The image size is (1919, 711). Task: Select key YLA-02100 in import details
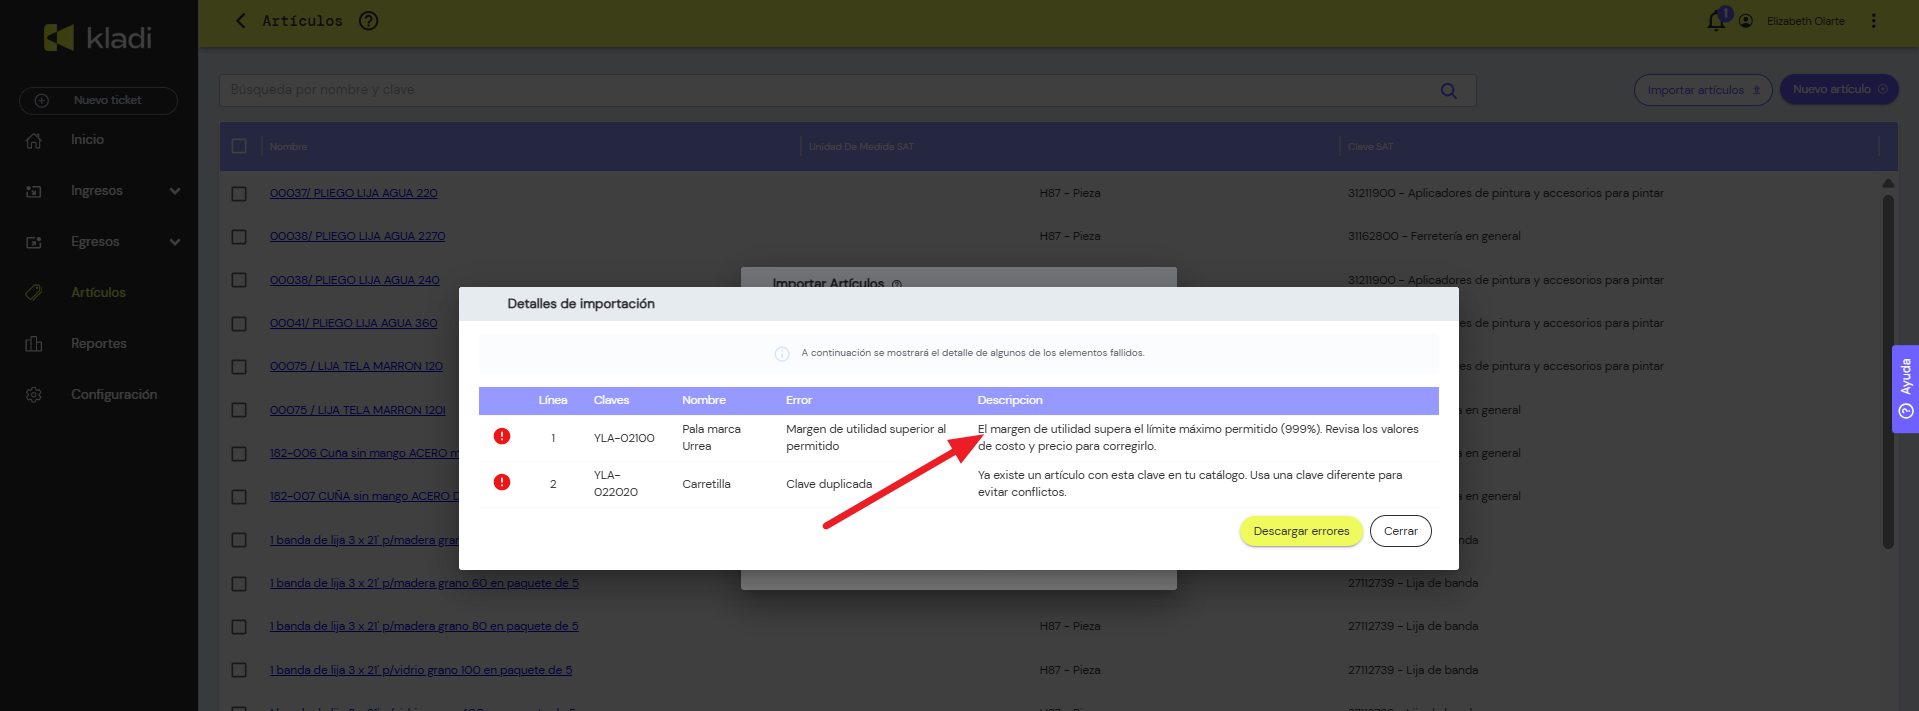coord(624,438)
